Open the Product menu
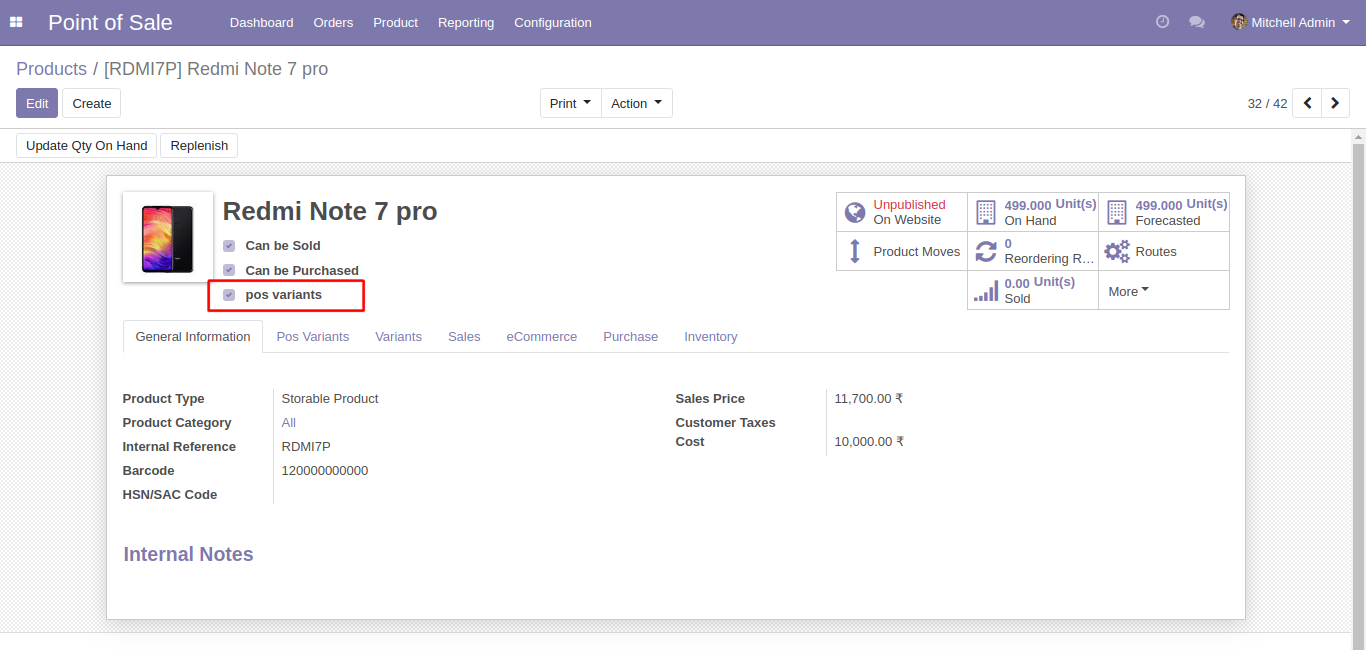Image resolution: width=1366 pixels, height=650 pixels. [396, 22]
